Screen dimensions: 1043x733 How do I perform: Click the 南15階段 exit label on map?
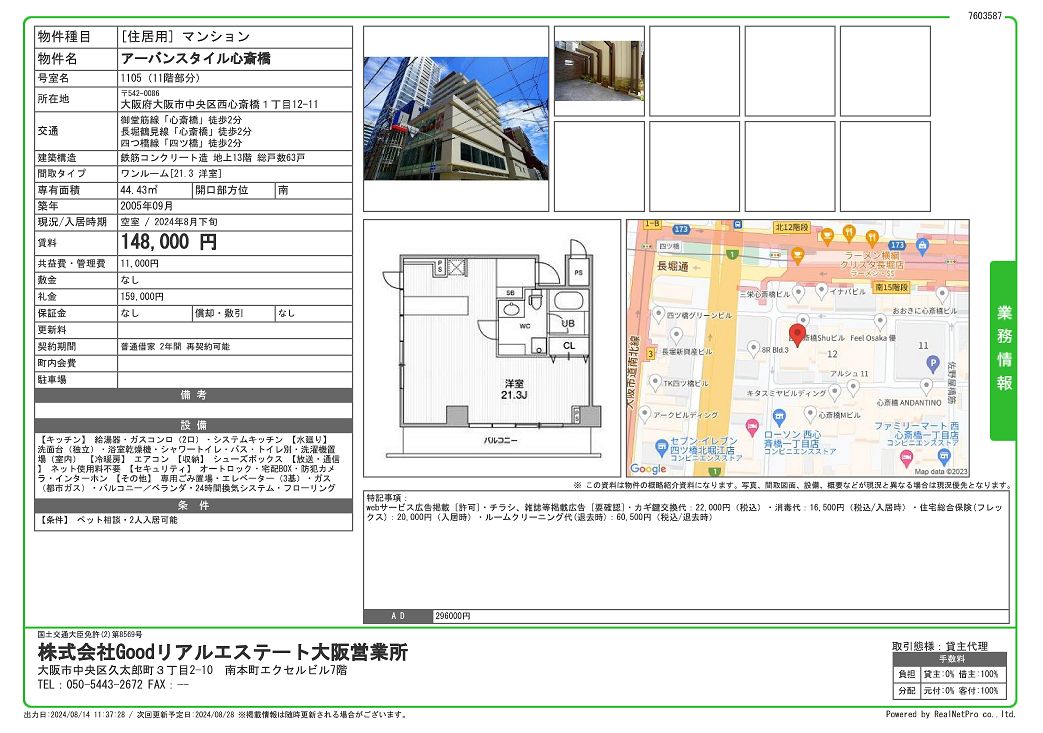point(891,287)
